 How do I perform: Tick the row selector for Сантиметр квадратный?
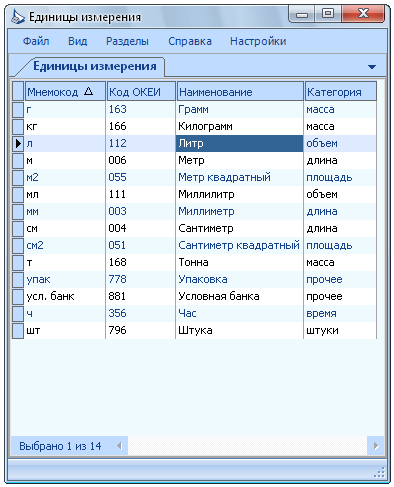[x=18, y=246]
